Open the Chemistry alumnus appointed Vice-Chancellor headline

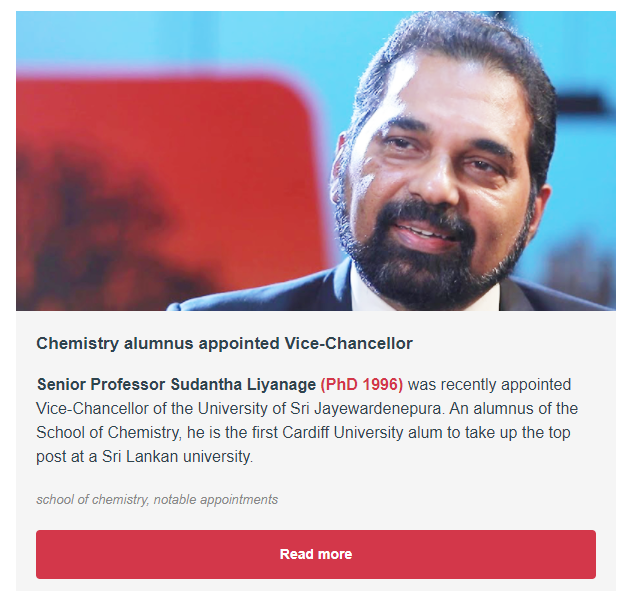tap(224, 343)
